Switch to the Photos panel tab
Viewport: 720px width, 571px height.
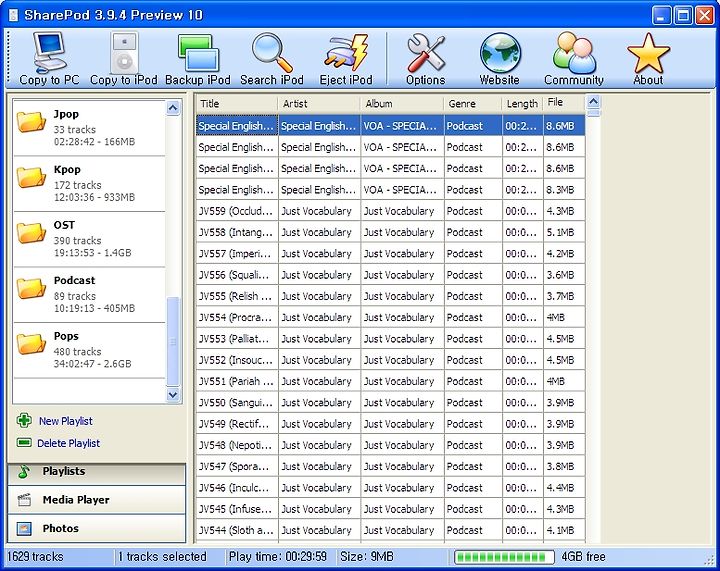tap(96, 528)
